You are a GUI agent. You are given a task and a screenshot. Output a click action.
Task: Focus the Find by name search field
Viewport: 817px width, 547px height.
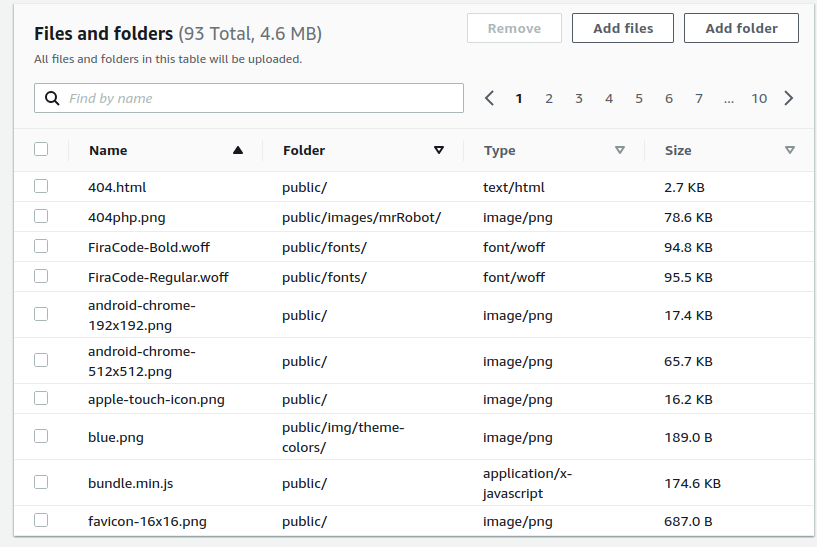click(x=249, y=98)
